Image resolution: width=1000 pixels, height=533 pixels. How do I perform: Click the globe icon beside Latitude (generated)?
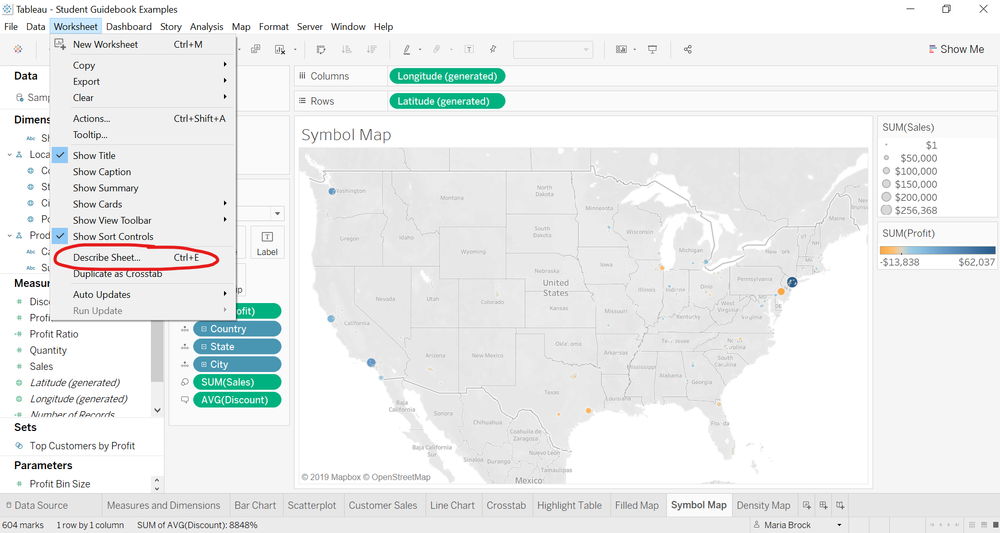[19, 383]
